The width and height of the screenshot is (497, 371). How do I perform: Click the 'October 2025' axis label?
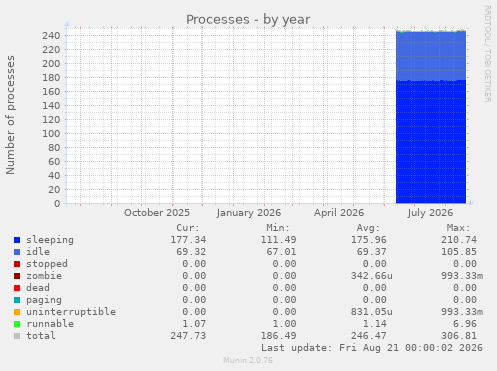[157, 213]
